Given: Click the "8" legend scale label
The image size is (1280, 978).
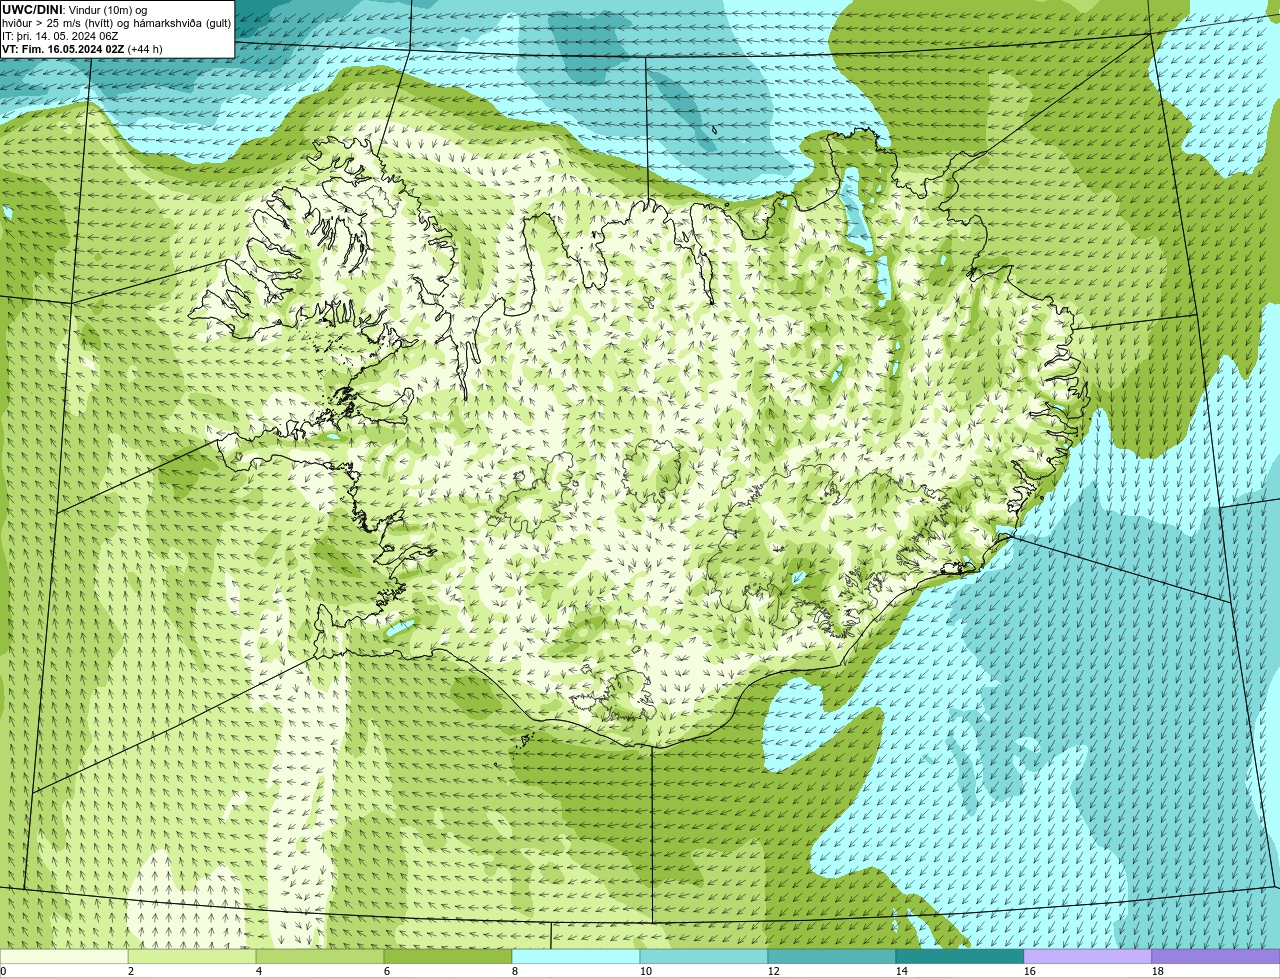Looking at the screenshot, I should point(515,971).
